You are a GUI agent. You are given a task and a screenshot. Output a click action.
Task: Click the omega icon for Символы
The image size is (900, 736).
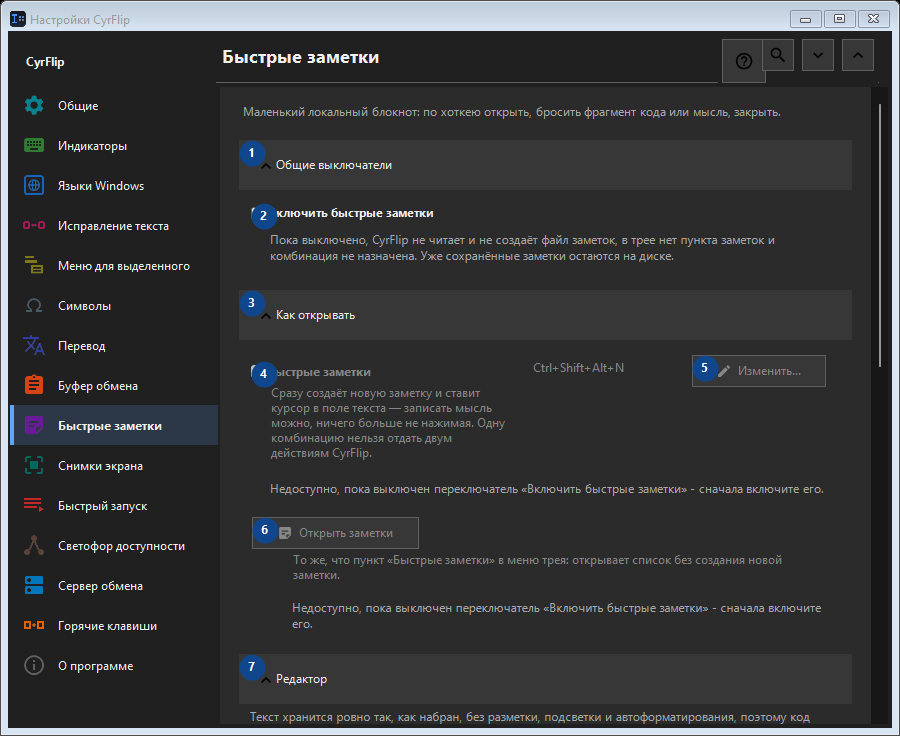point(34,306)
